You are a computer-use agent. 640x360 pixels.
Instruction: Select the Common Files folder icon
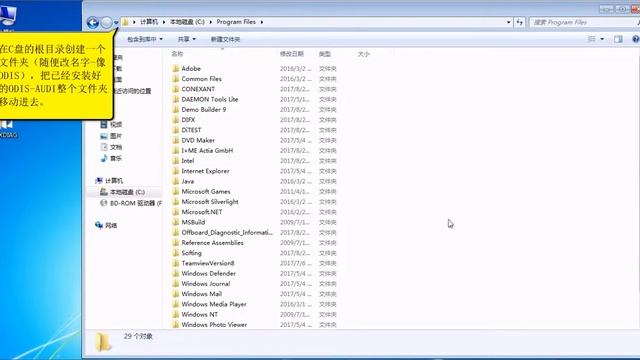(176, 79)
